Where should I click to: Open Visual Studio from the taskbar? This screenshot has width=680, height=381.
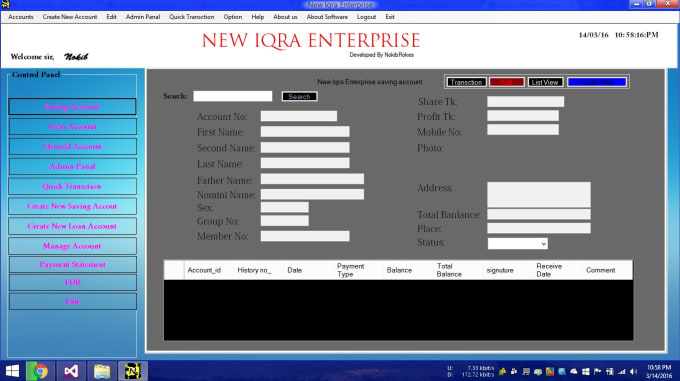point(71,371)
